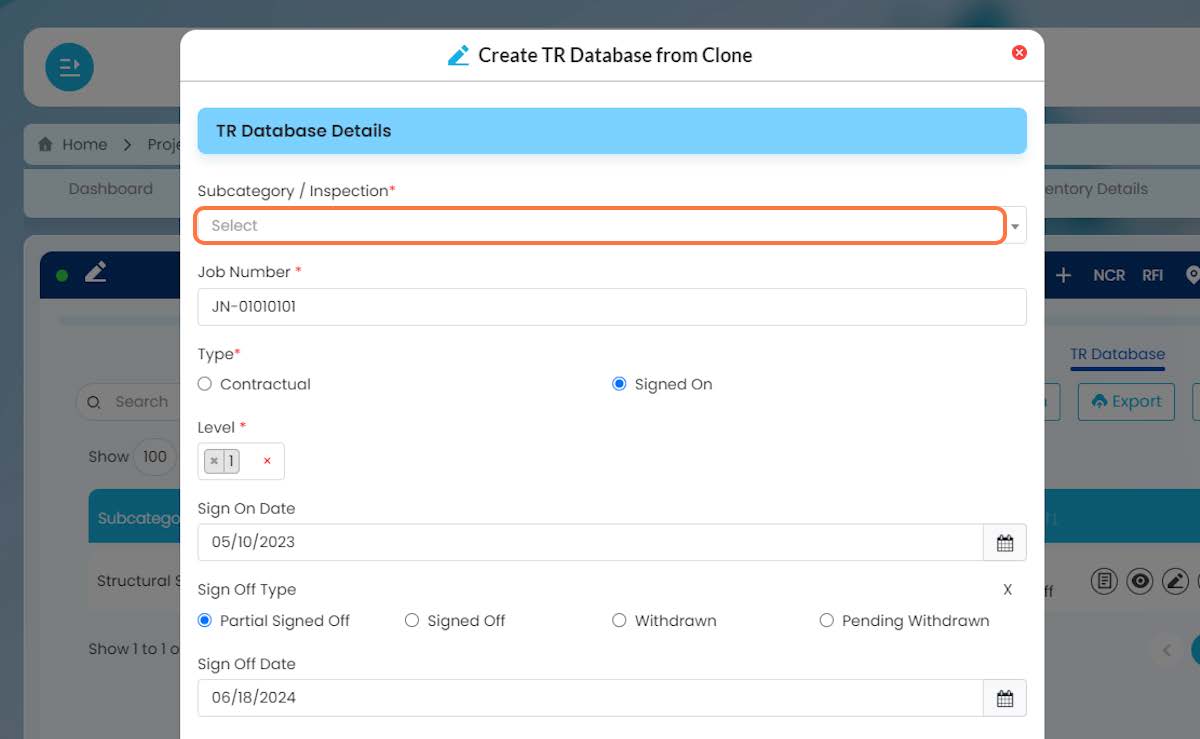This screenshot has height=739, width=1200.
Task: Click plus add icon in header bar
Action: coord(1063,275)
